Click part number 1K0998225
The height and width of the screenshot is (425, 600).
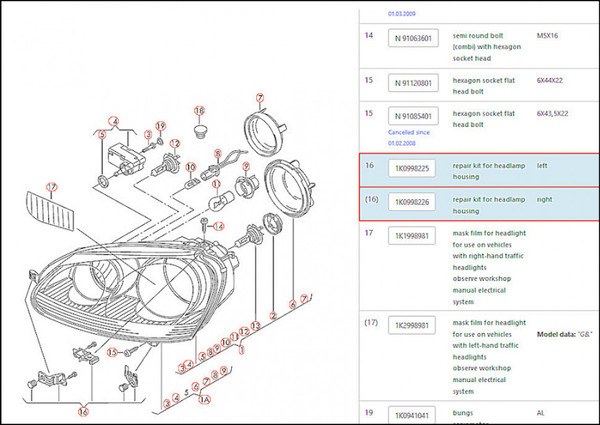coord(414,170)
